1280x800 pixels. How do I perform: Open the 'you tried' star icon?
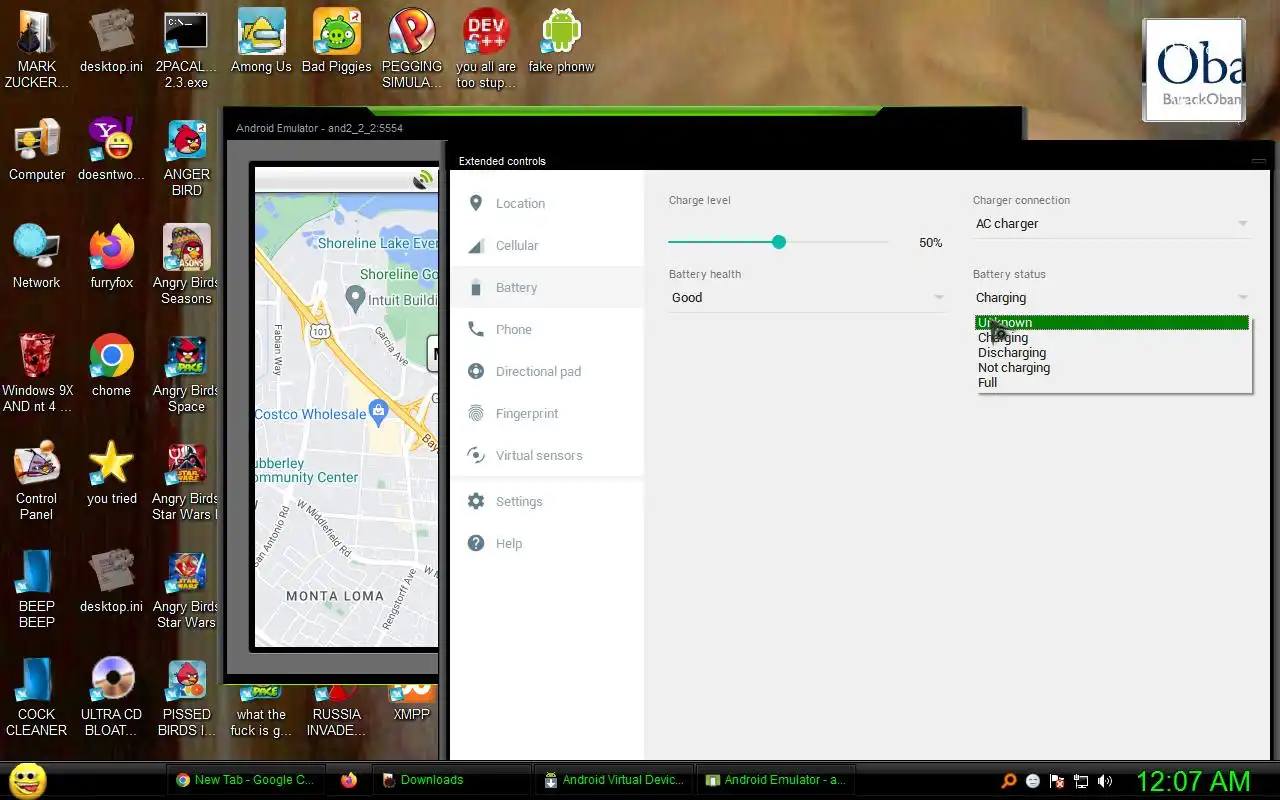click(111, 464)
